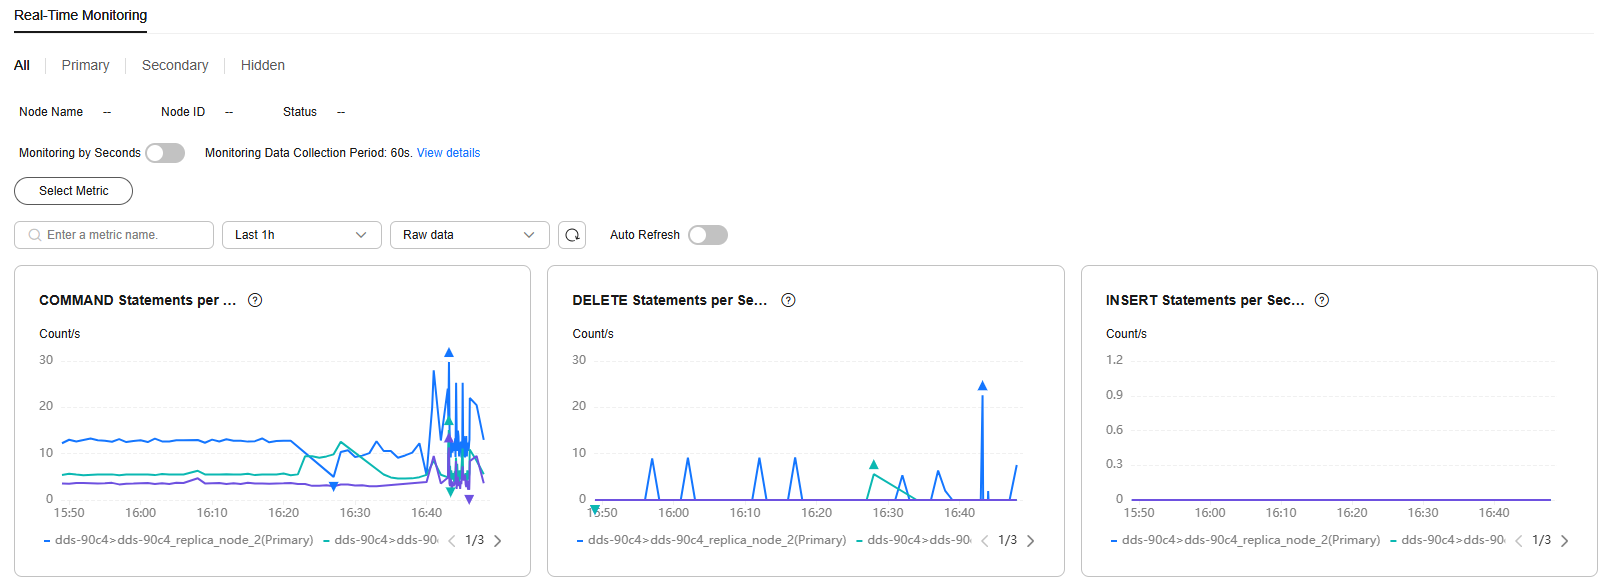Switch to the Hidden tab
This screenshot has height=583, width=1608.
coord(263,65)
